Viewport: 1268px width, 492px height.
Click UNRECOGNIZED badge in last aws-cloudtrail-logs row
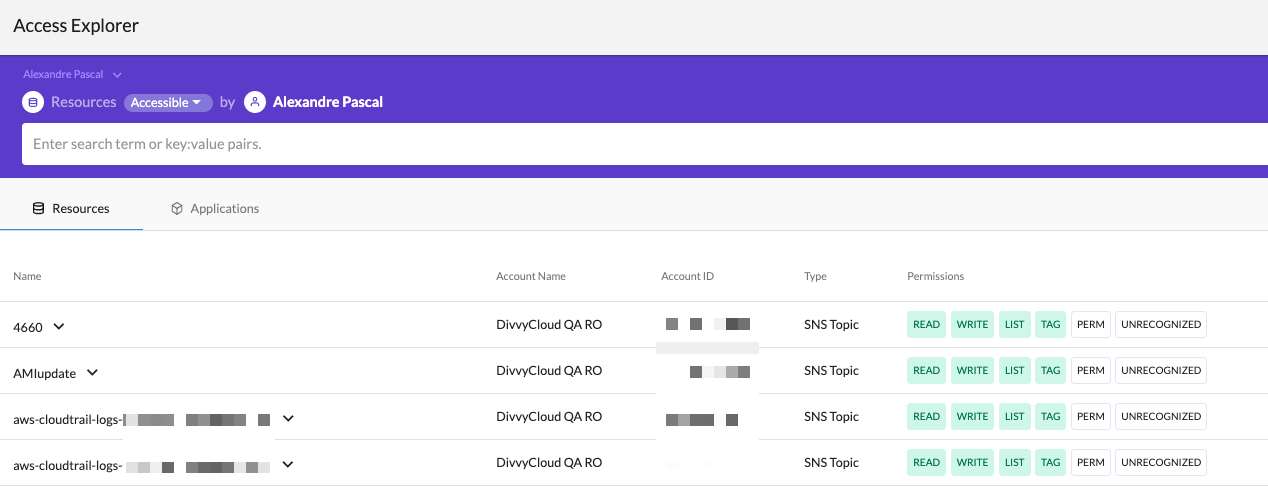tap(1161, 463)
